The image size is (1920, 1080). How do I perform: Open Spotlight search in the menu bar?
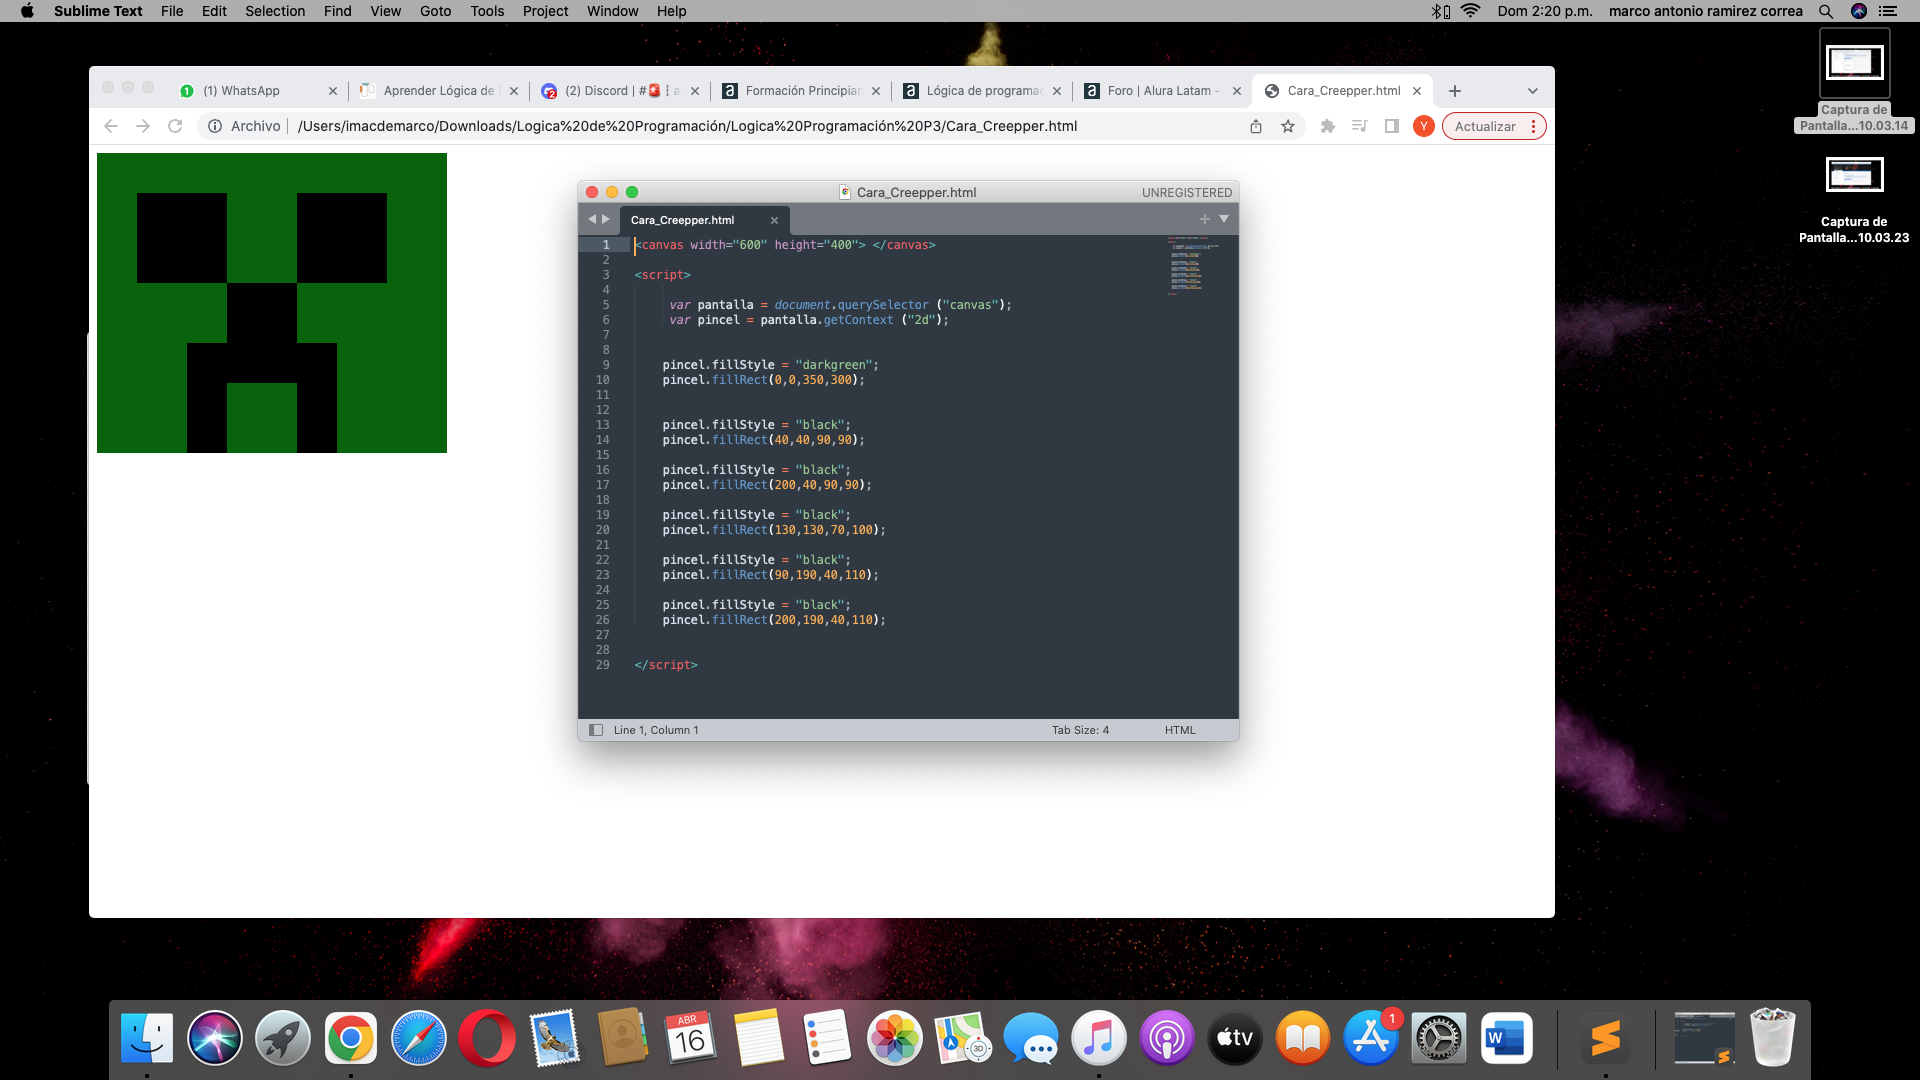[x=1826, y=11]
